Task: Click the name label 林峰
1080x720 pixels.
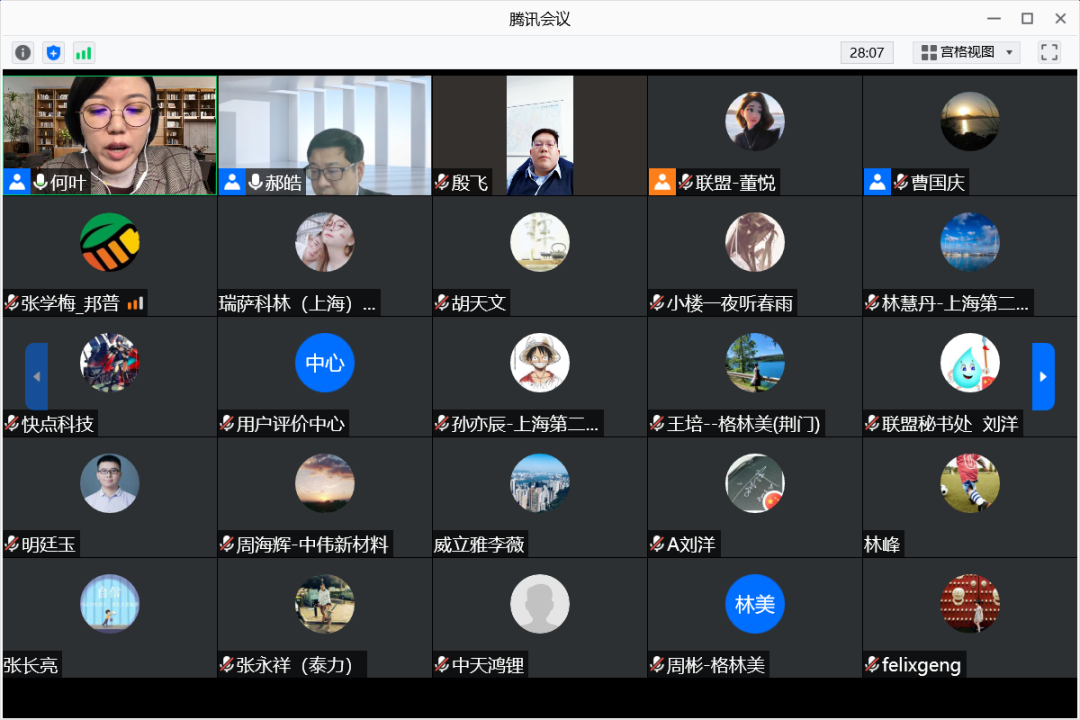Action: pyautogui.click(x=882, y=544)
